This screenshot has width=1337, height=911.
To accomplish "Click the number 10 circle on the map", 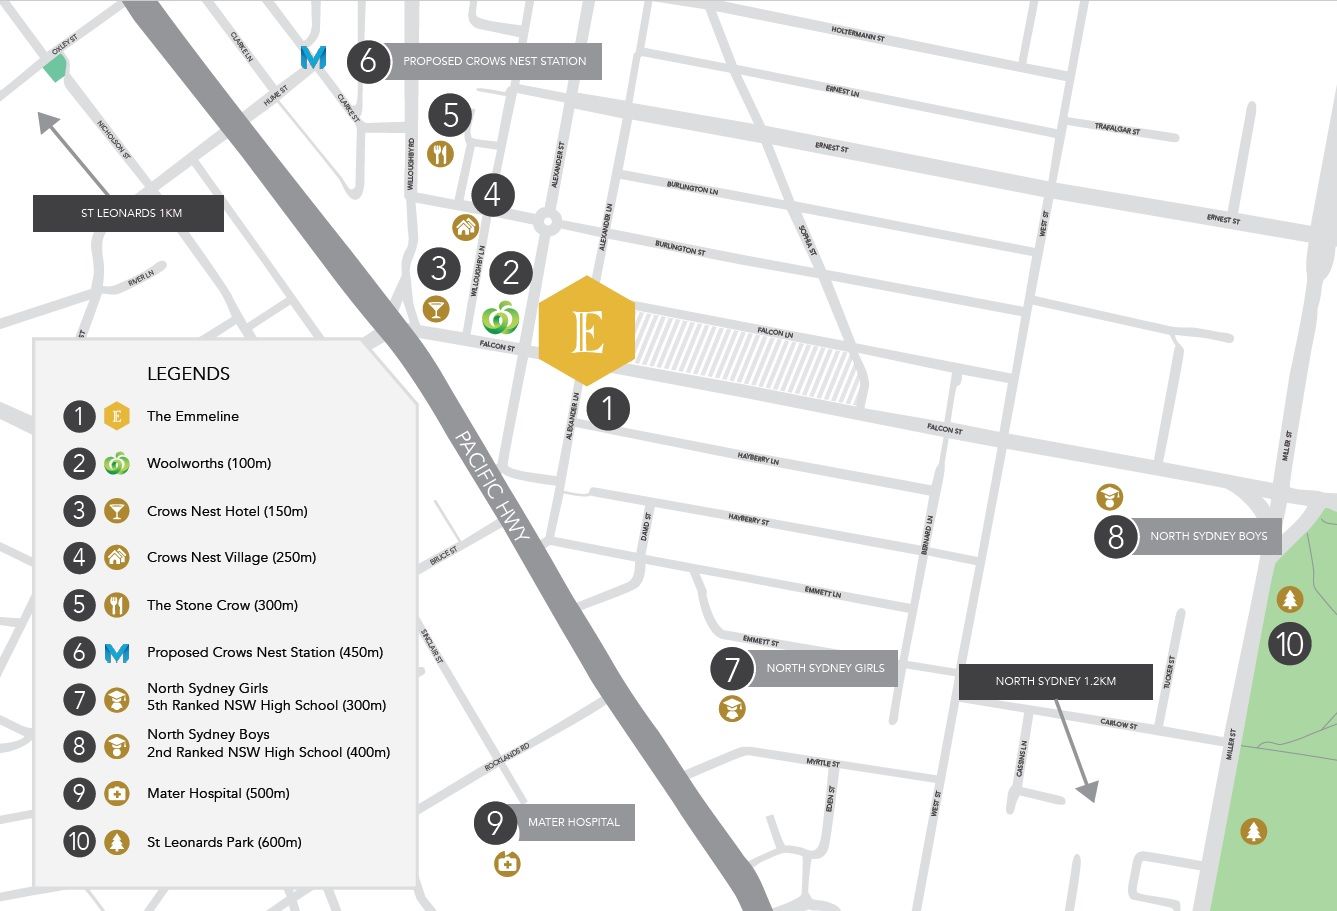I will tap(1290, 643).
